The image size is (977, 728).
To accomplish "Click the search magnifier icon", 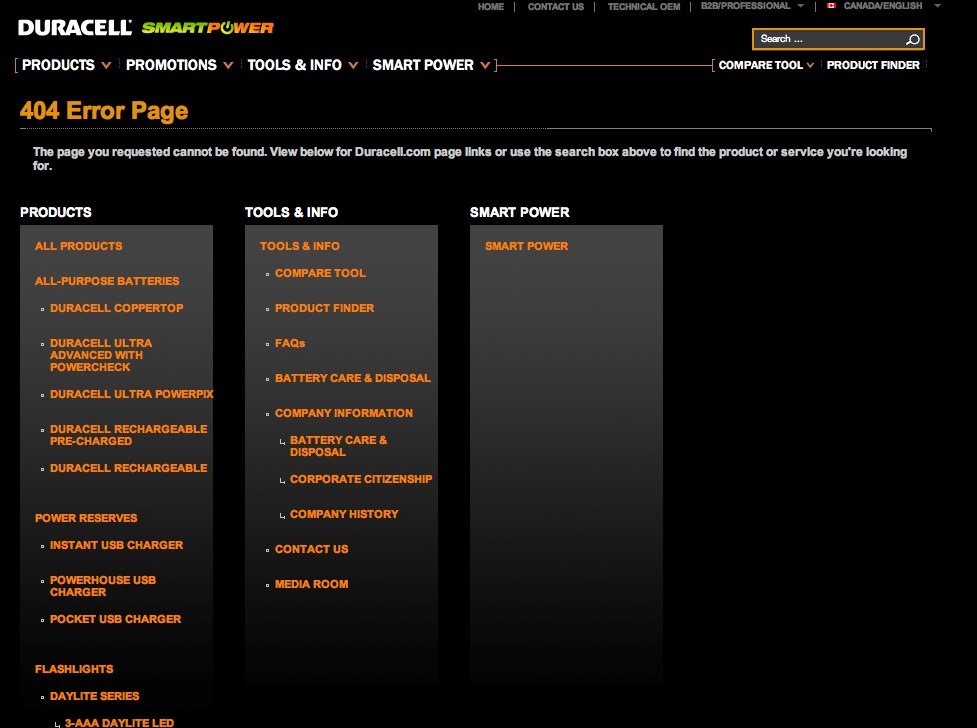I will 912,40.
